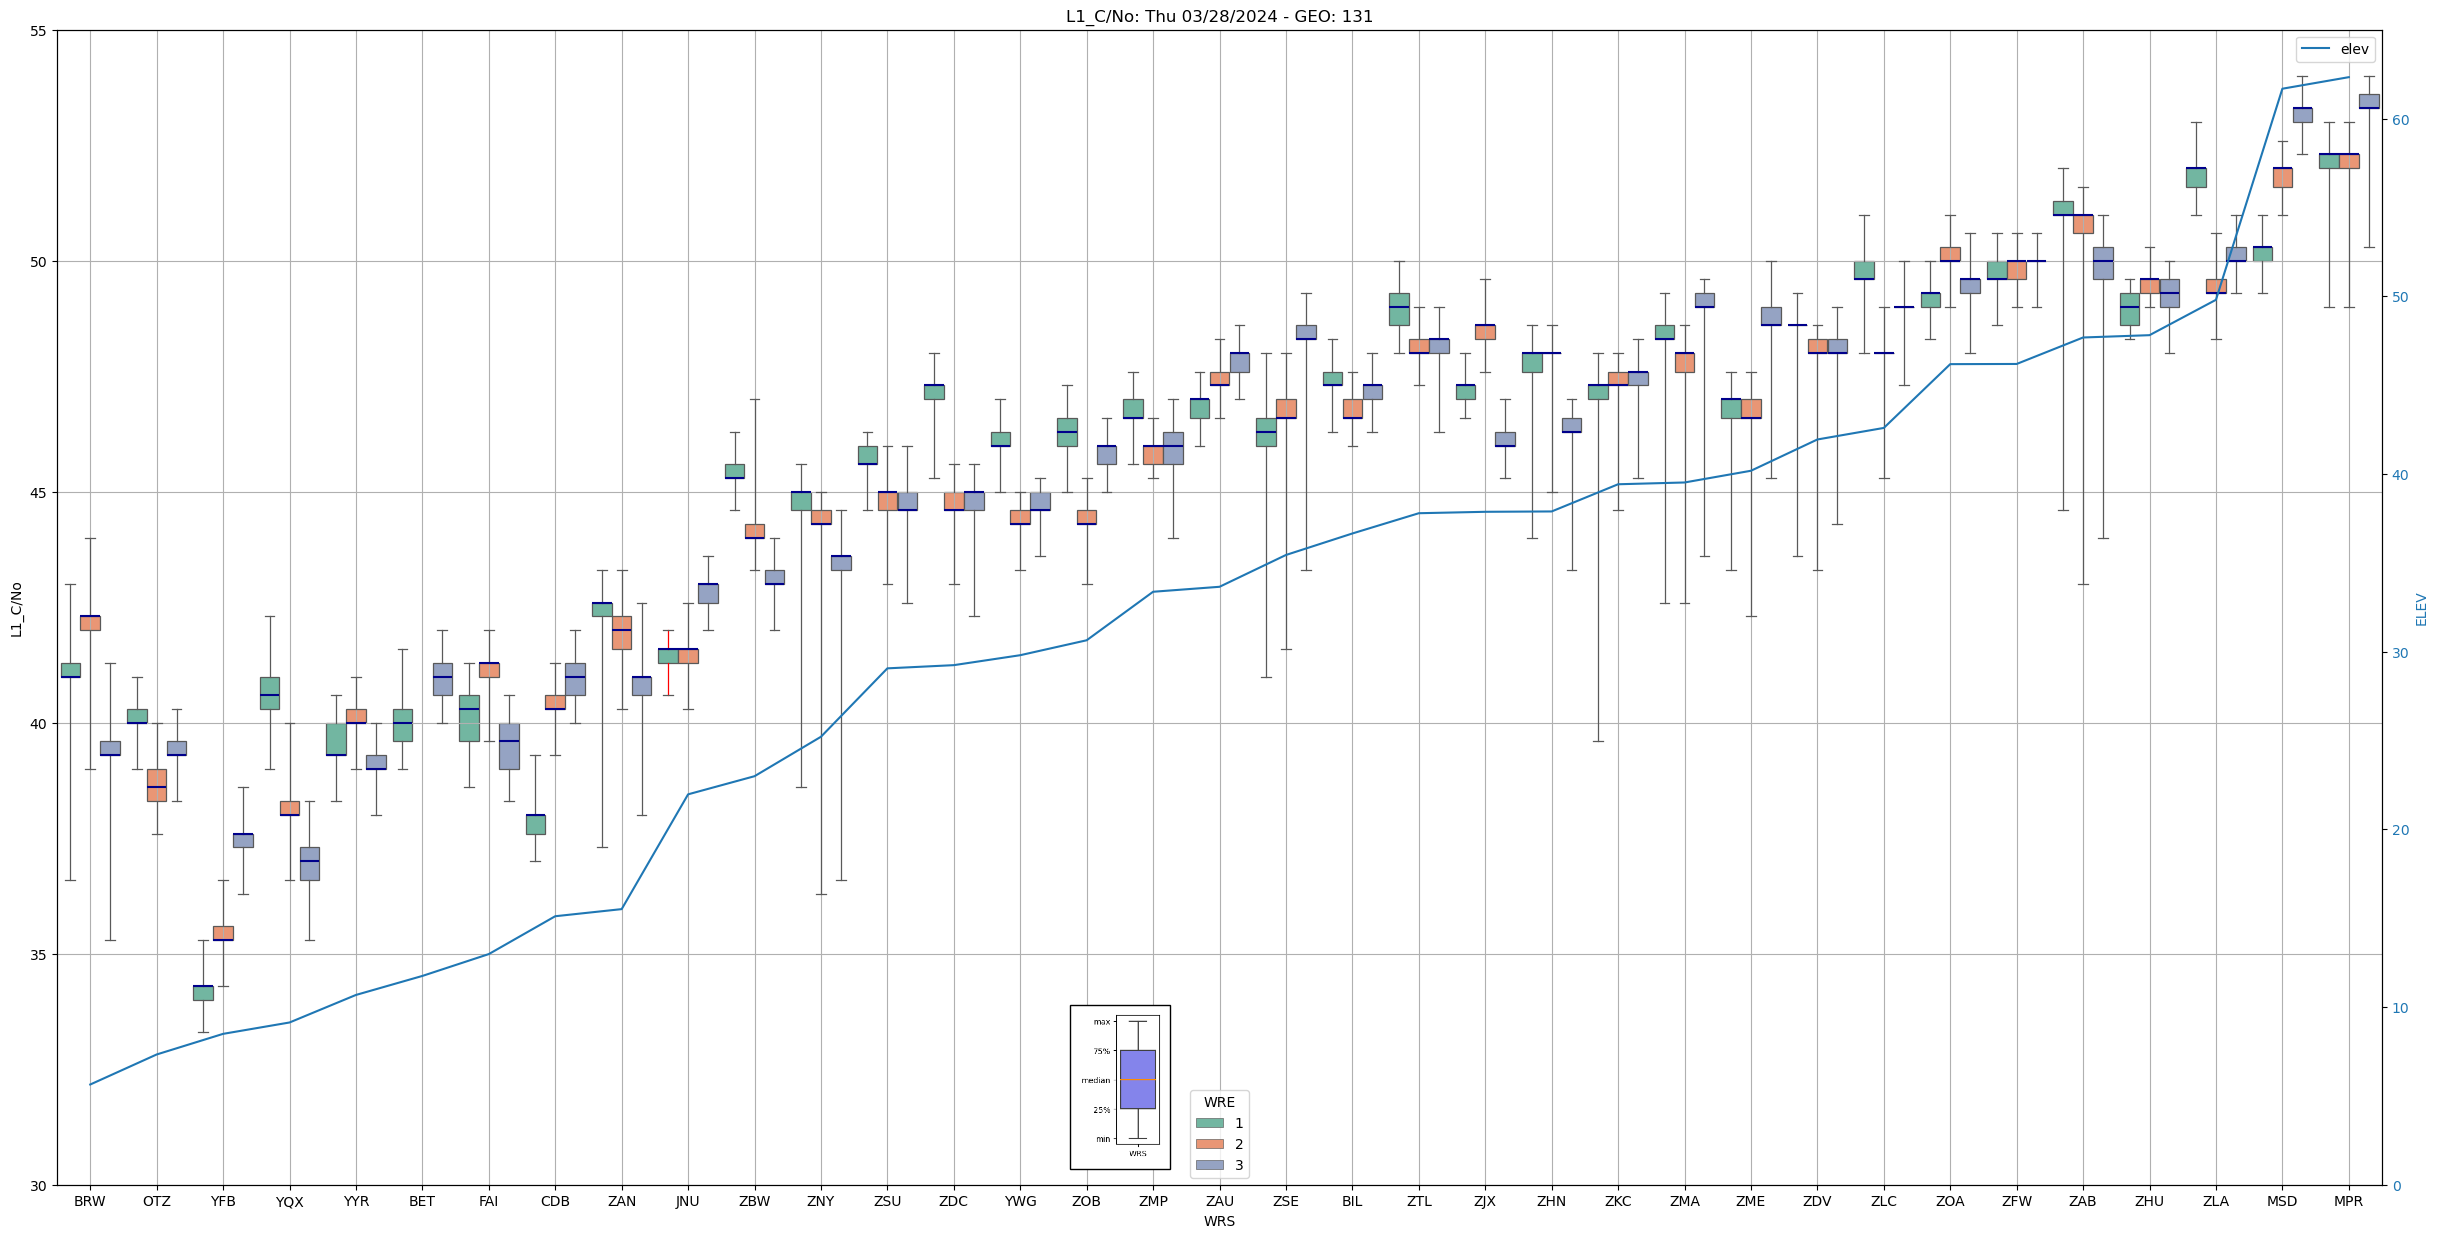This screenshot has height=1238, width=2439.
Task: Click the ZME x-axis label
Action: [1751, 1201]
